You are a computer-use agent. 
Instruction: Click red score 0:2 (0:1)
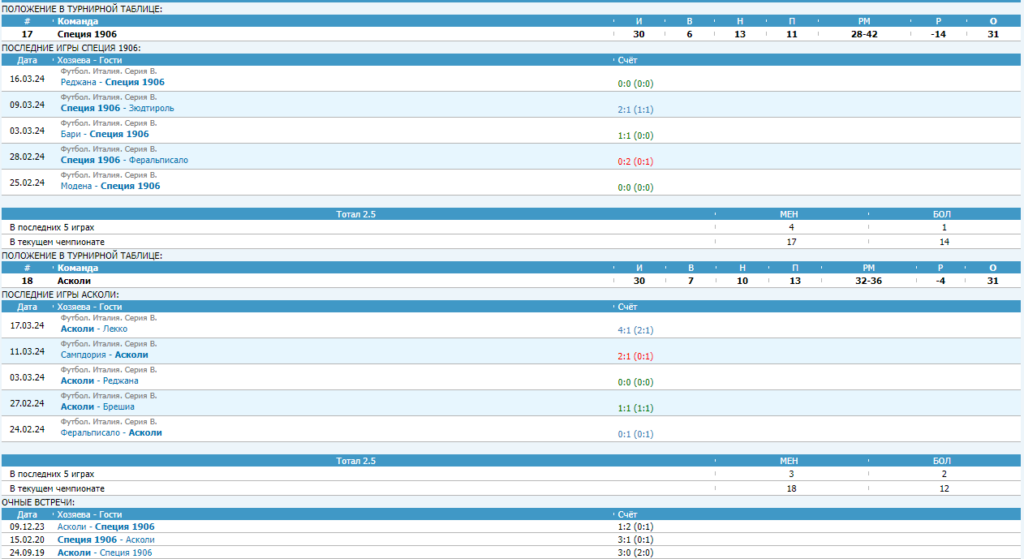tap(635, 161)
